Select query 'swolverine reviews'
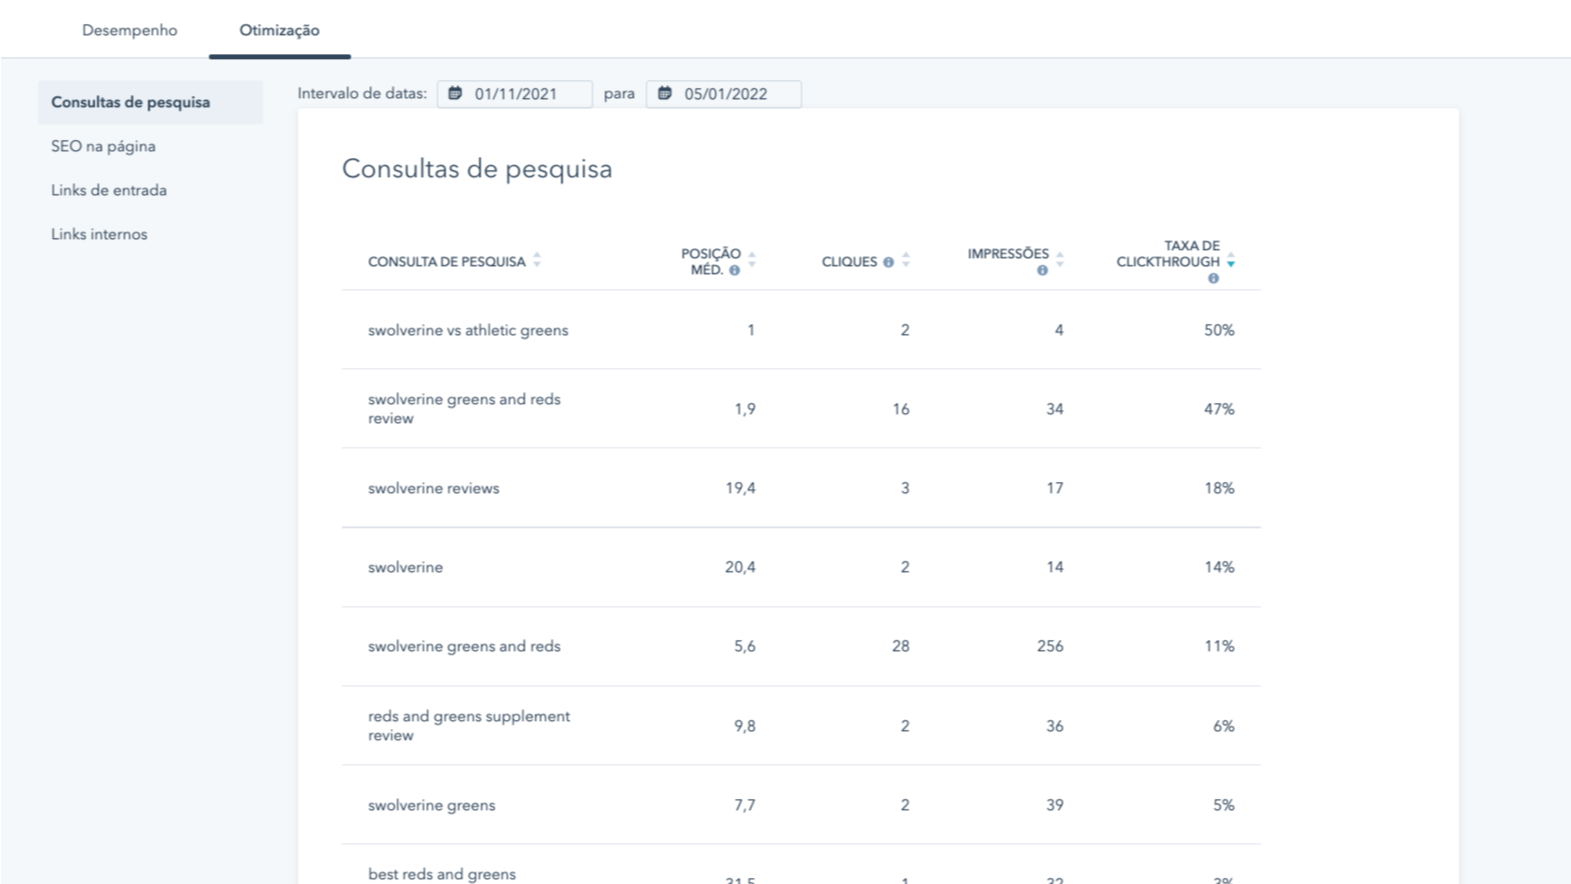 pos(433,488)
